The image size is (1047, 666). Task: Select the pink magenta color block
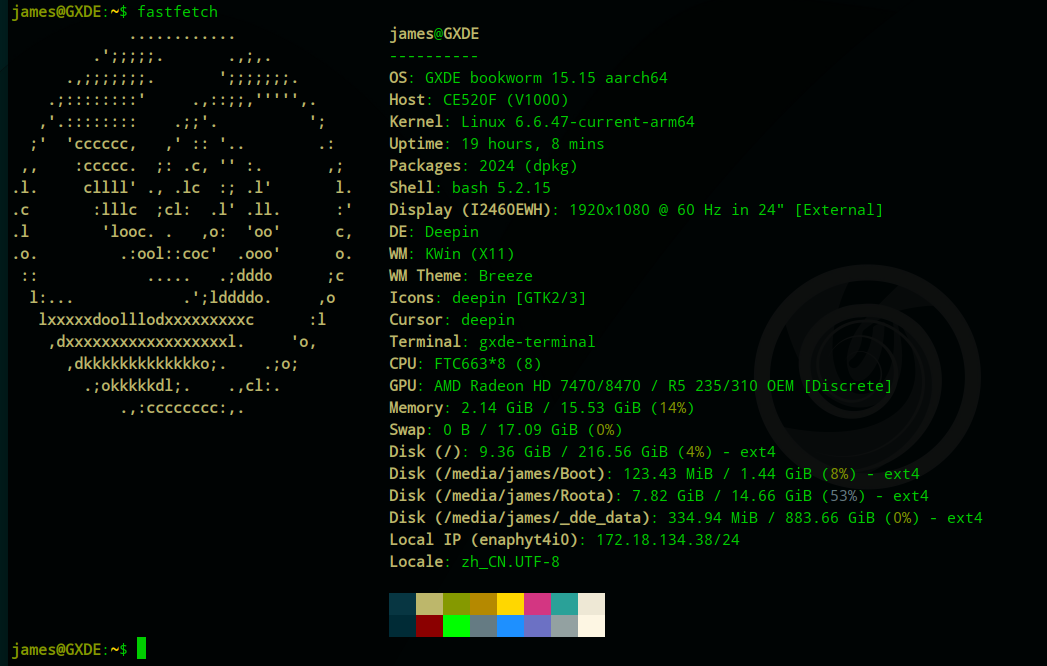click(538, 604)
